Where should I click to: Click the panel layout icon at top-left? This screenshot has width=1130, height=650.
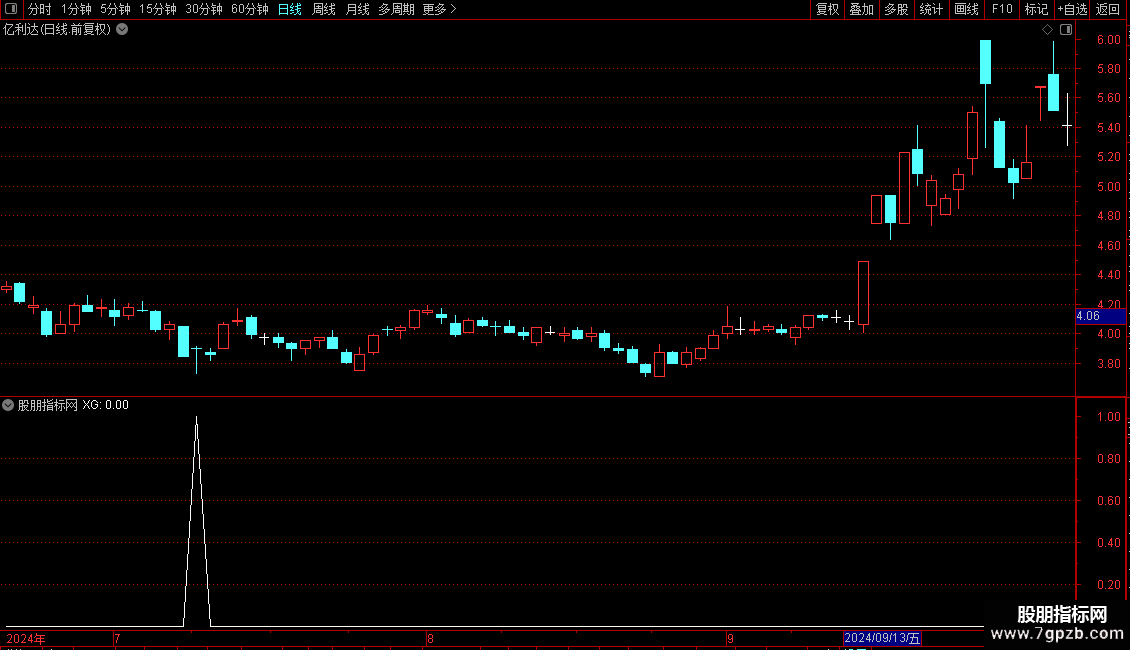coord(11,9)
